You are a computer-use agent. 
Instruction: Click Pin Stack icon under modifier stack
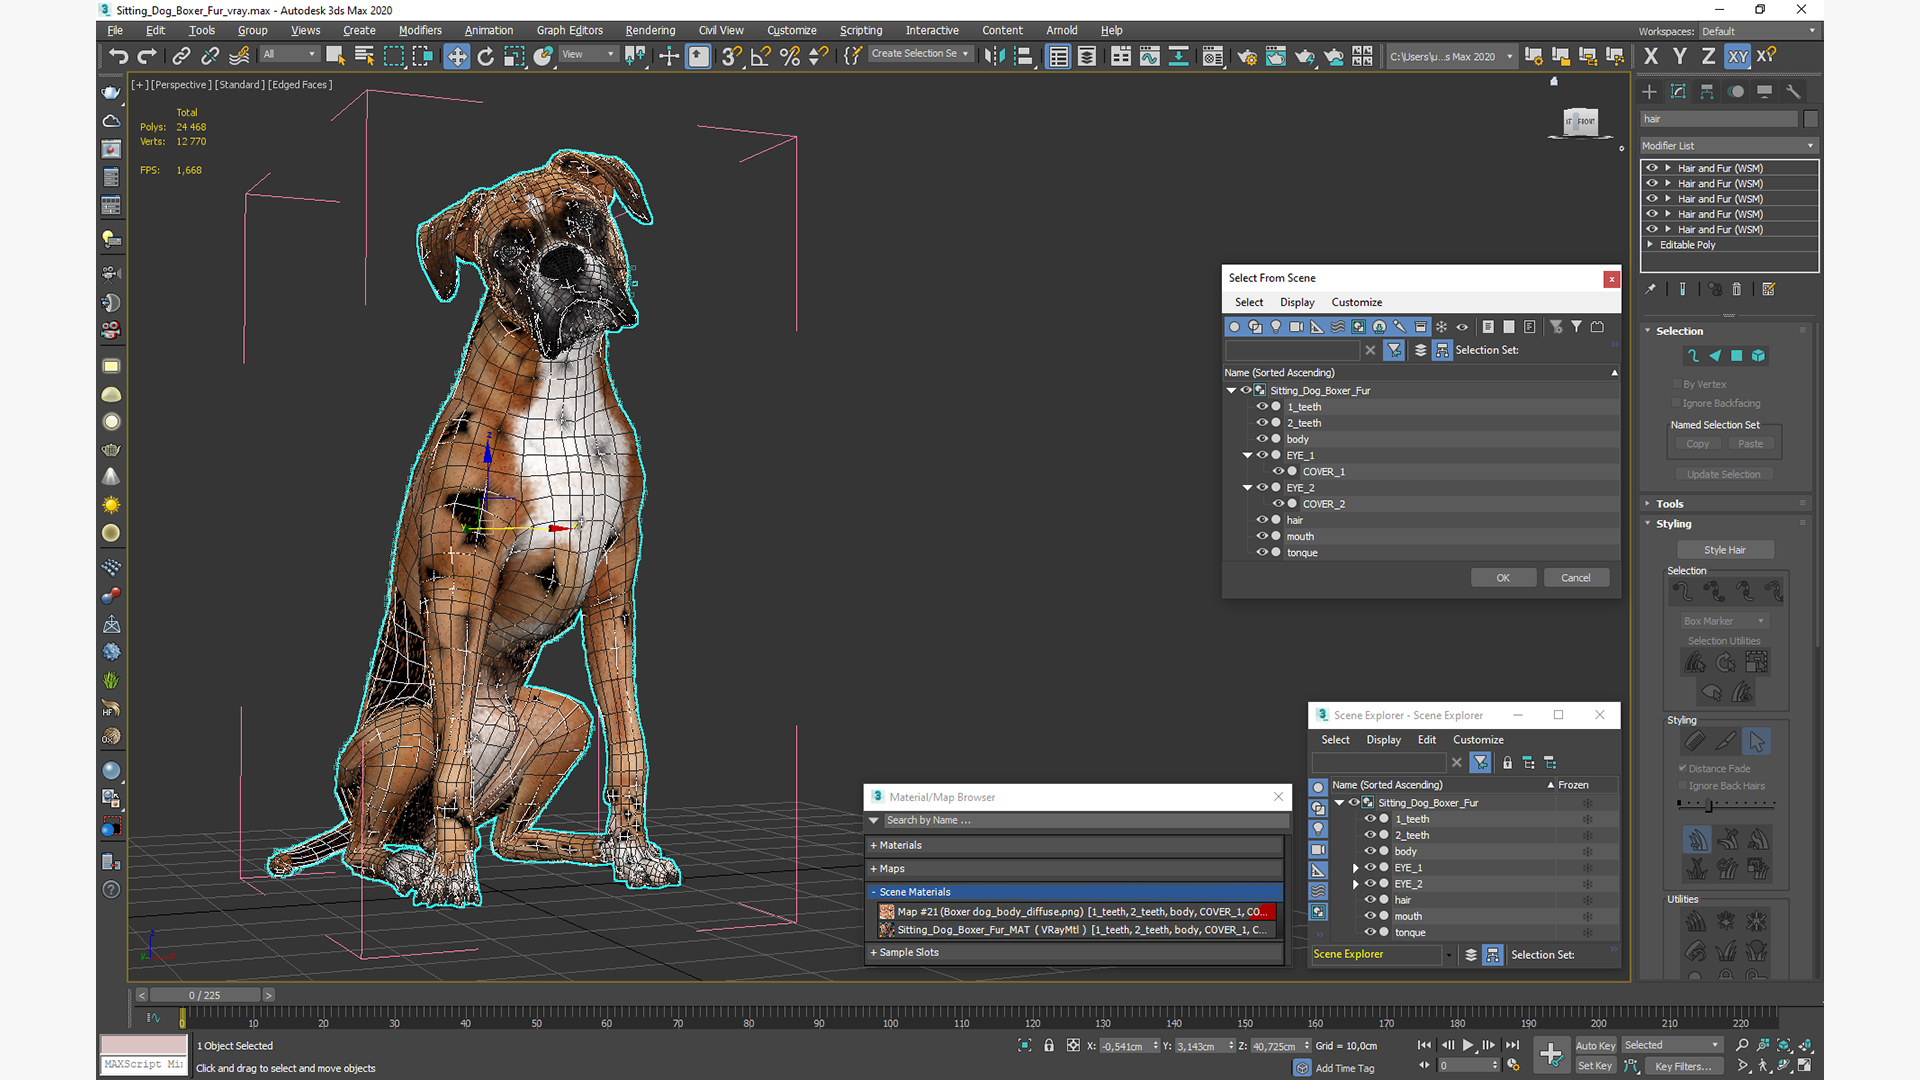(x=1651, y=289)
